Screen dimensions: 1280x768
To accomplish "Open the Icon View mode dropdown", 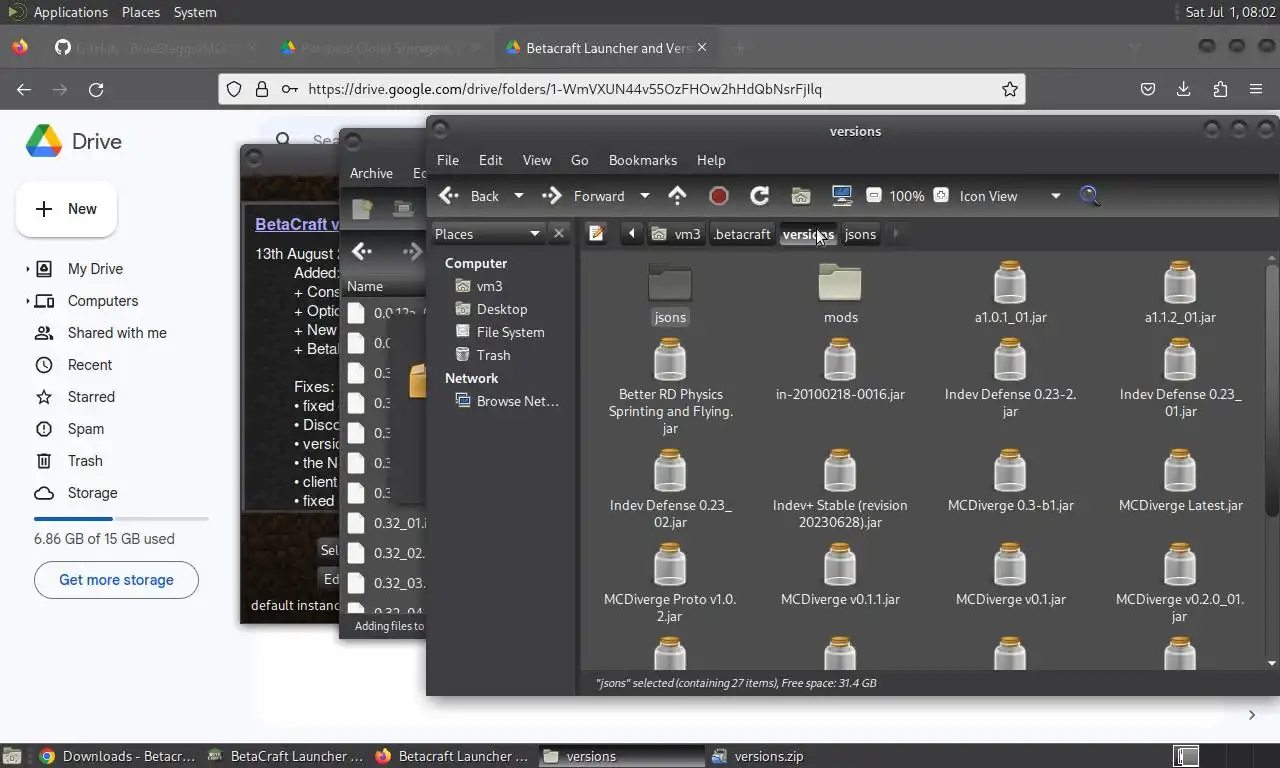I will click(1010, 196).
